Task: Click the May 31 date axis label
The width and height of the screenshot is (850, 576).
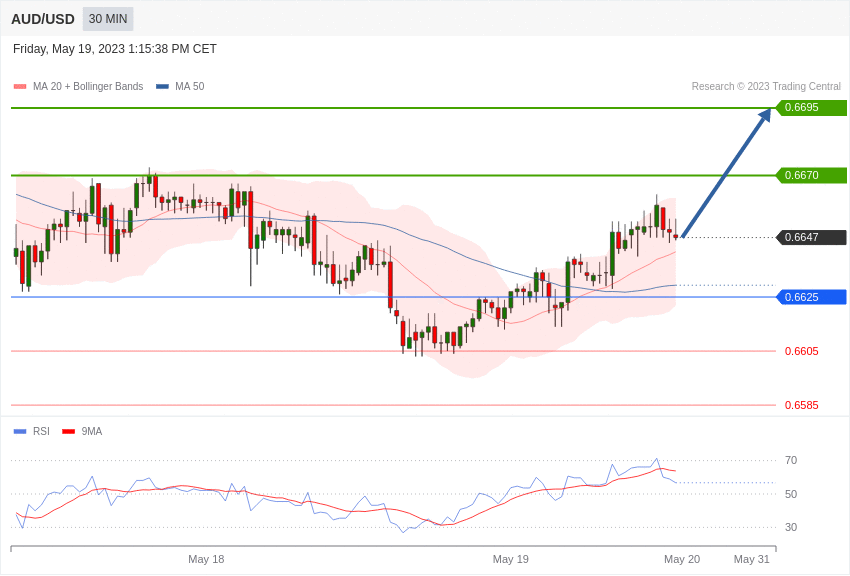Action: coord(751,559)
